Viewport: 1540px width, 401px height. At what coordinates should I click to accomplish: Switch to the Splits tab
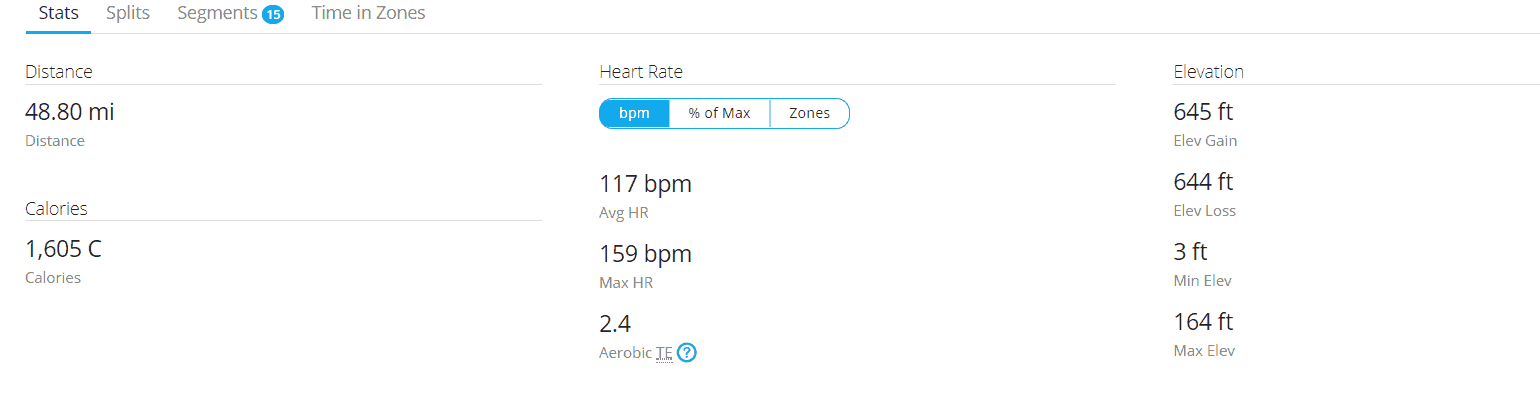click(x=128, y=14)
